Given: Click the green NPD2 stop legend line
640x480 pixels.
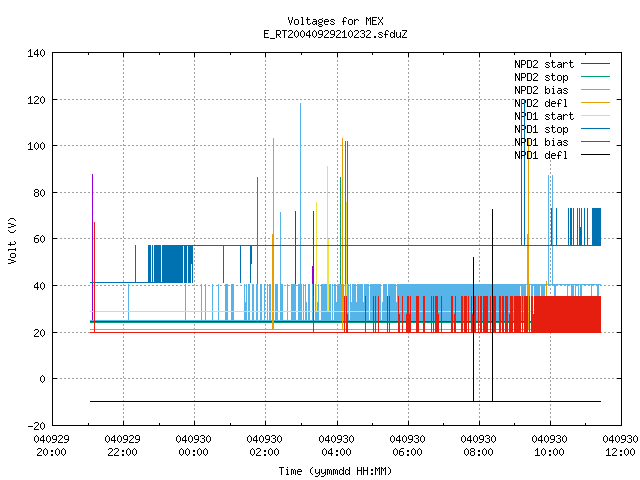Looking at the screenshot, I should (595, 76).
